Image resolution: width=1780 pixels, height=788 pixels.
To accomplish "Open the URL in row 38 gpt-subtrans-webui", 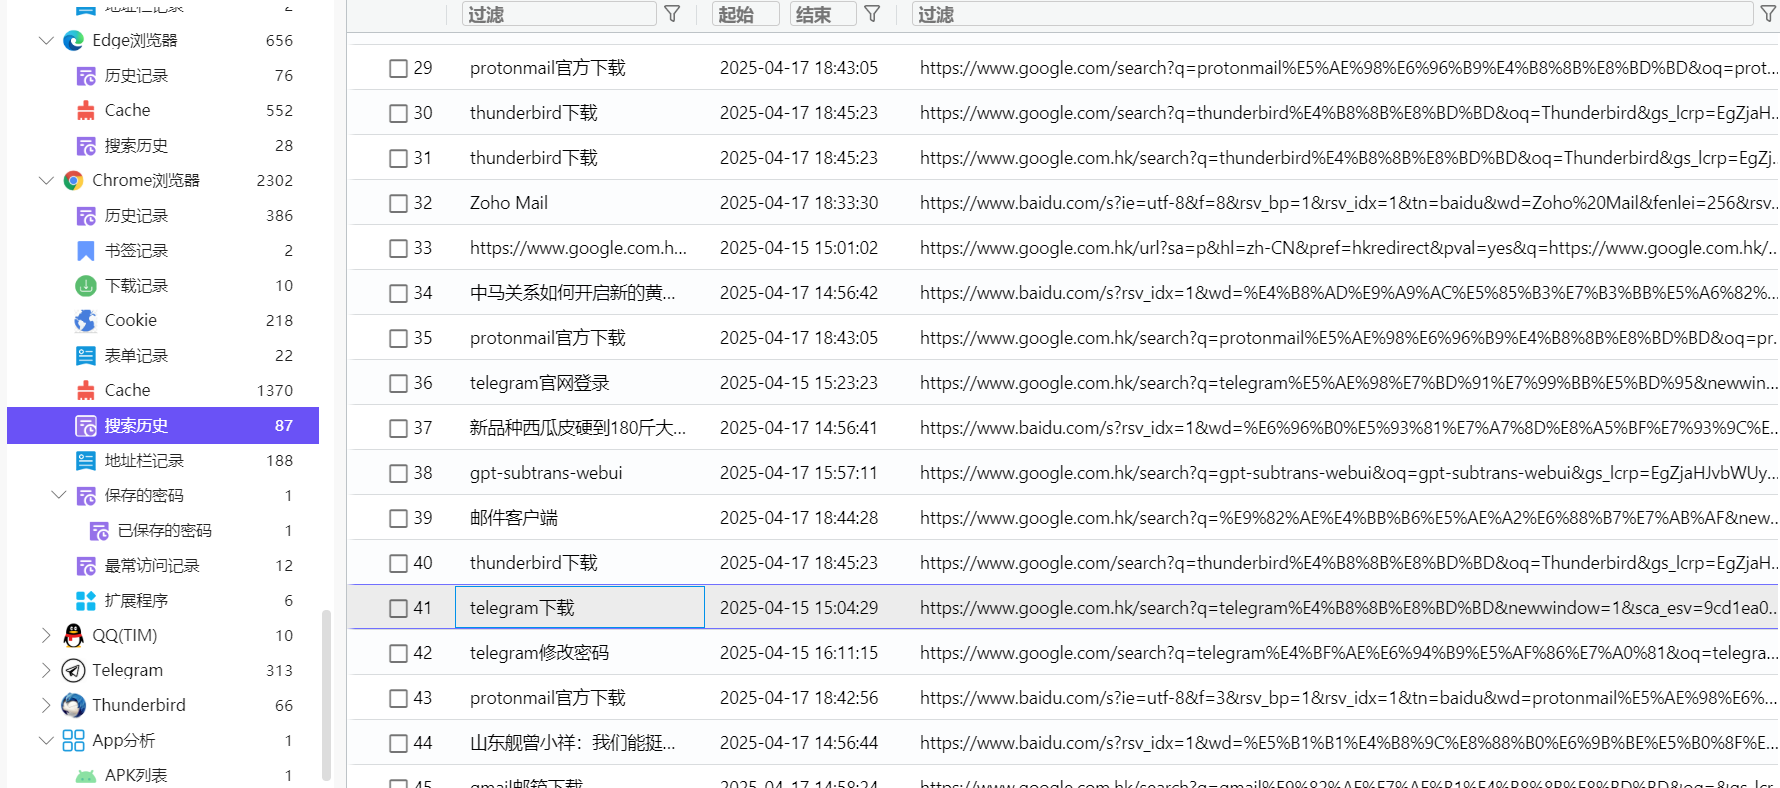I will 1348,473.
